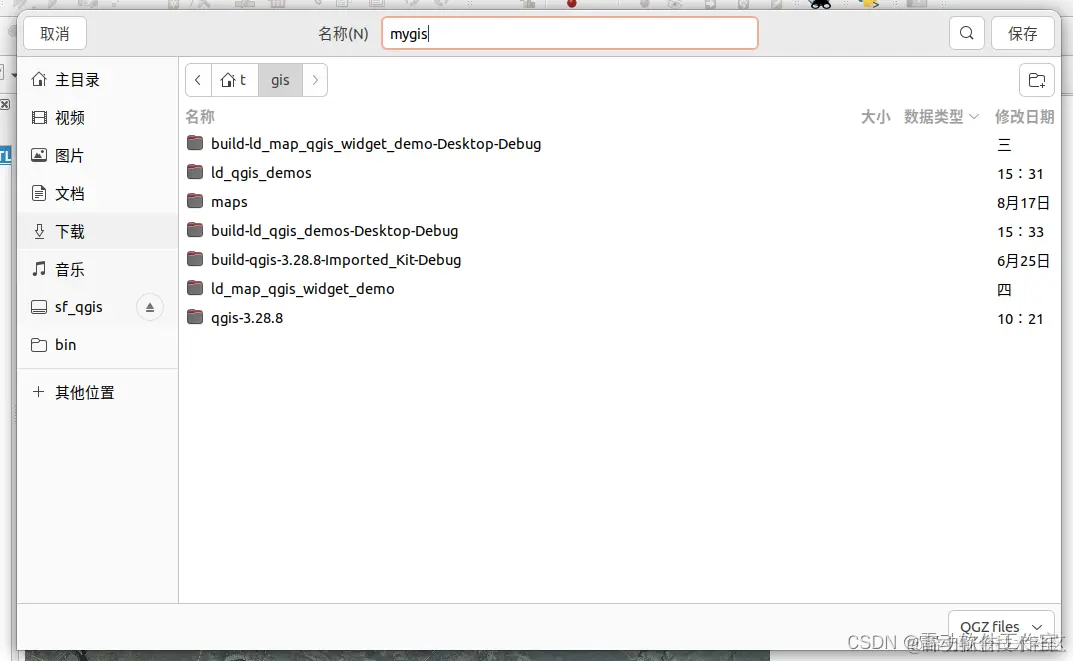Sort by 数据类型 column header

941,117
